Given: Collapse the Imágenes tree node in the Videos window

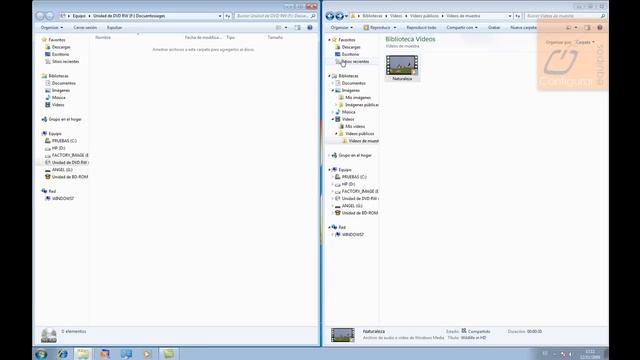Looking at the screenshot, I should point(333,91).
